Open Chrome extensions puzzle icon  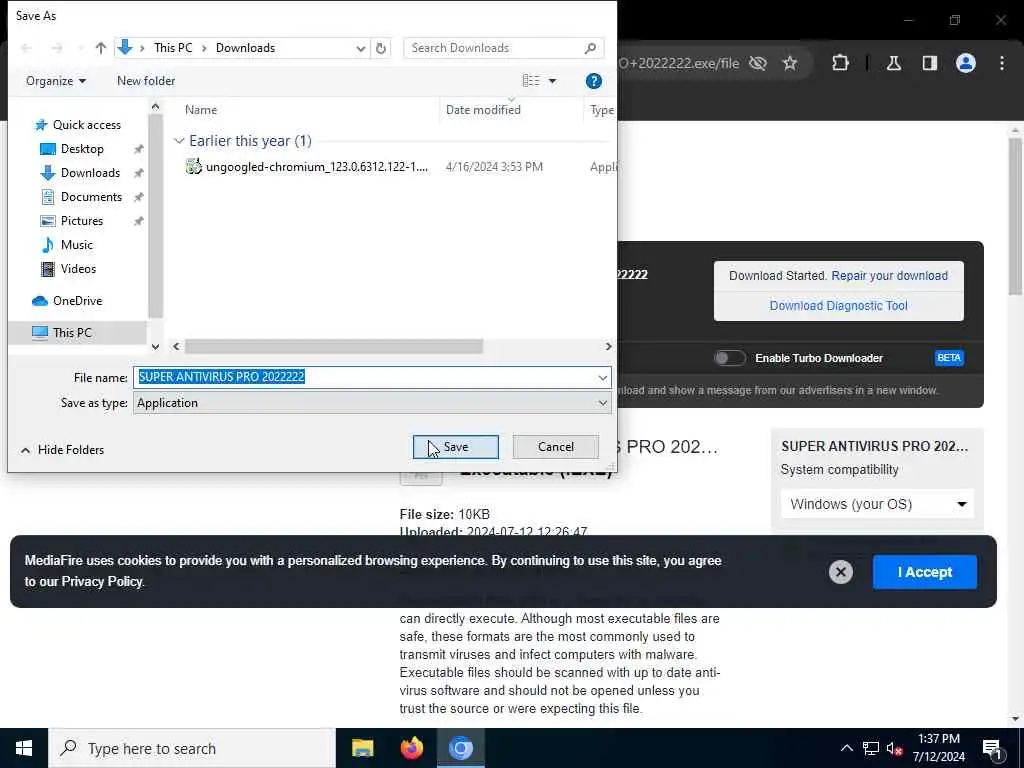pos(840,63)
